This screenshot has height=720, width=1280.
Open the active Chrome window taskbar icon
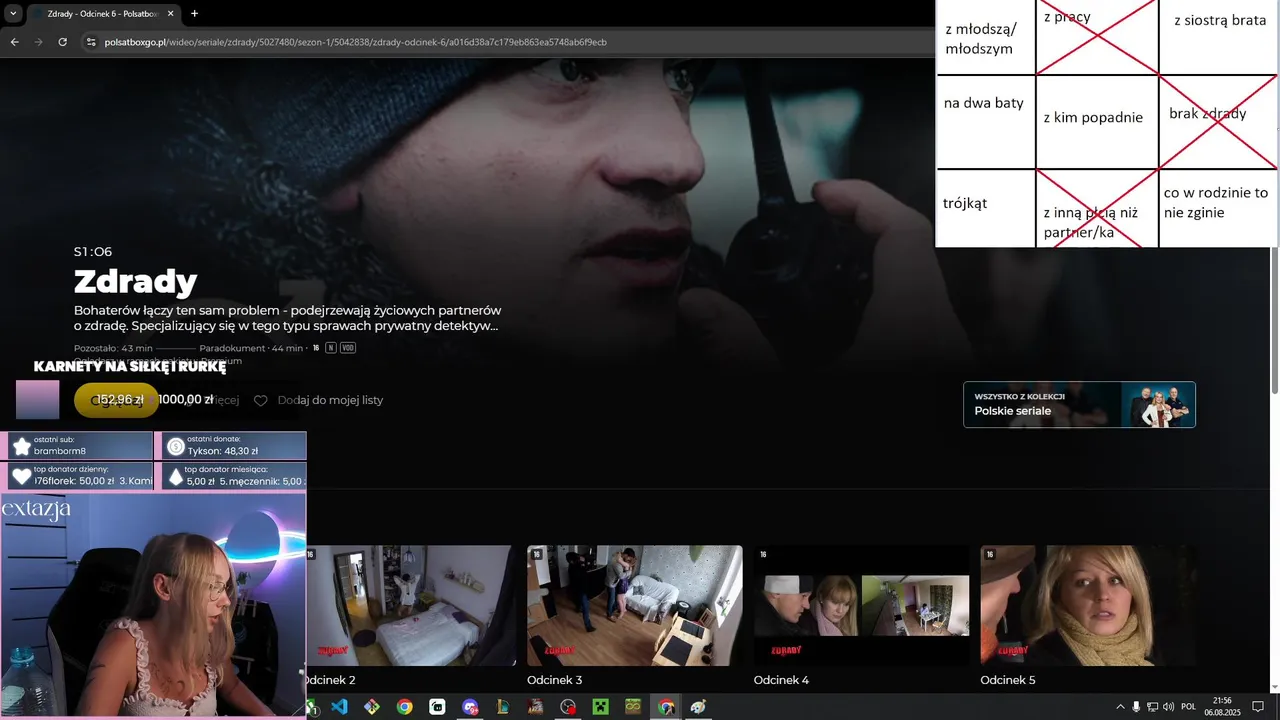click(x=666, y=707)
